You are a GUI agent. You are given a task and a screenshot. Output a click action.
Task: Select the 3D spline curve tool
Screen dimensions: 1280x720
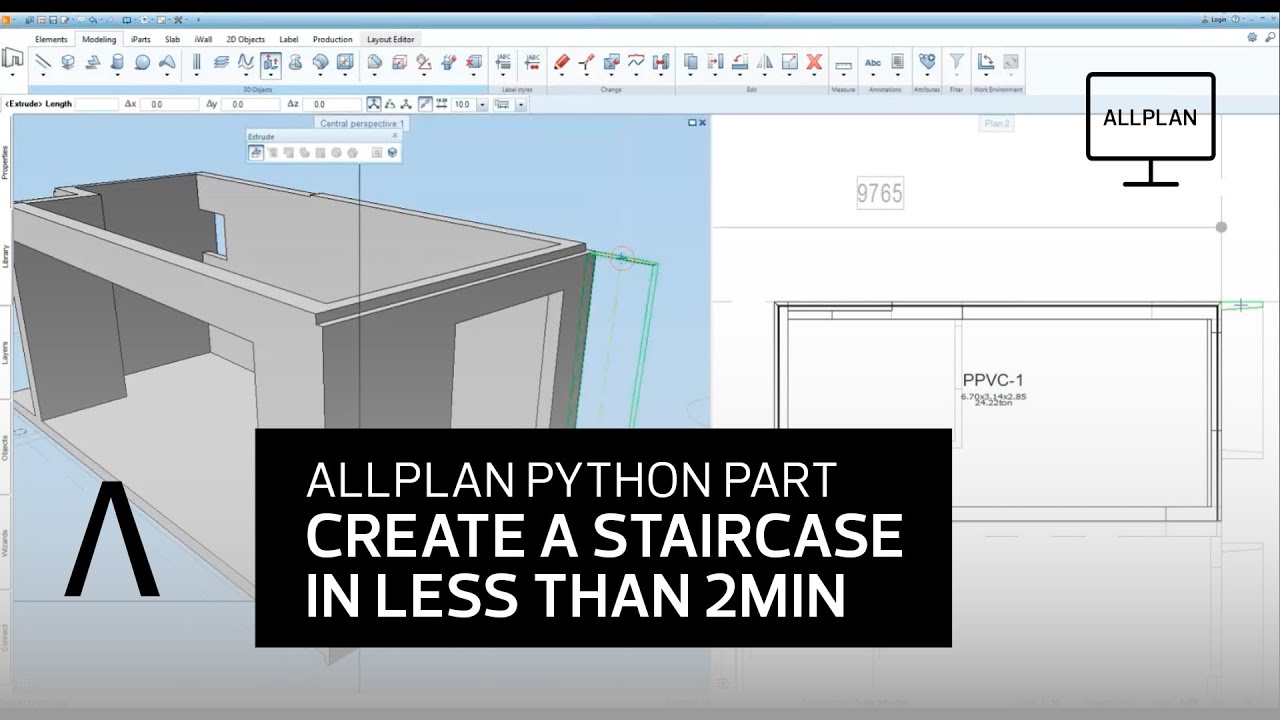tap(246, 62)
